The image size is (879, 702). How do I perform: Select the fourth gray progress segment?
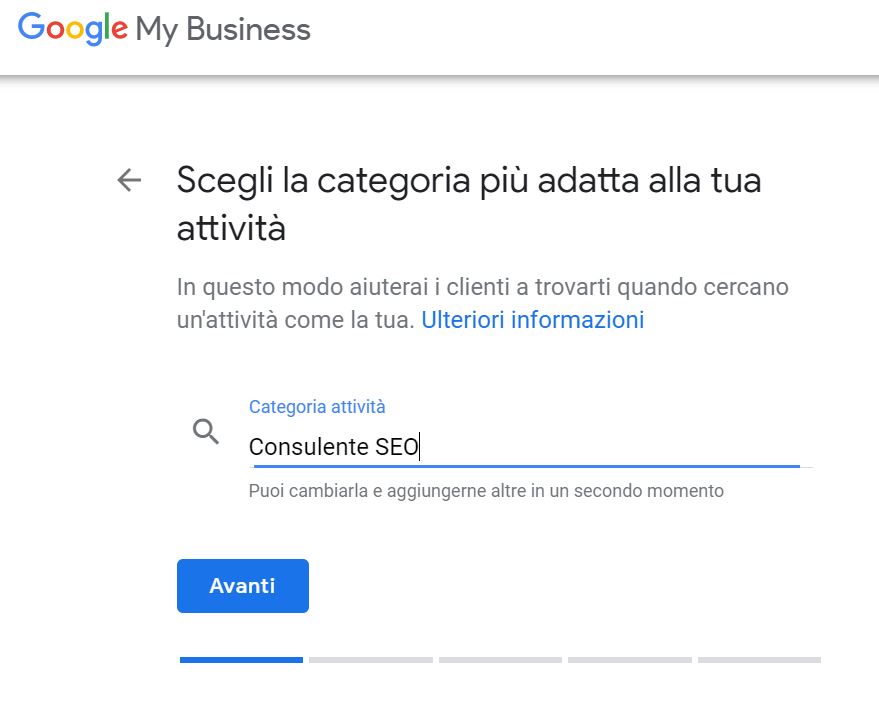[630, 660]
